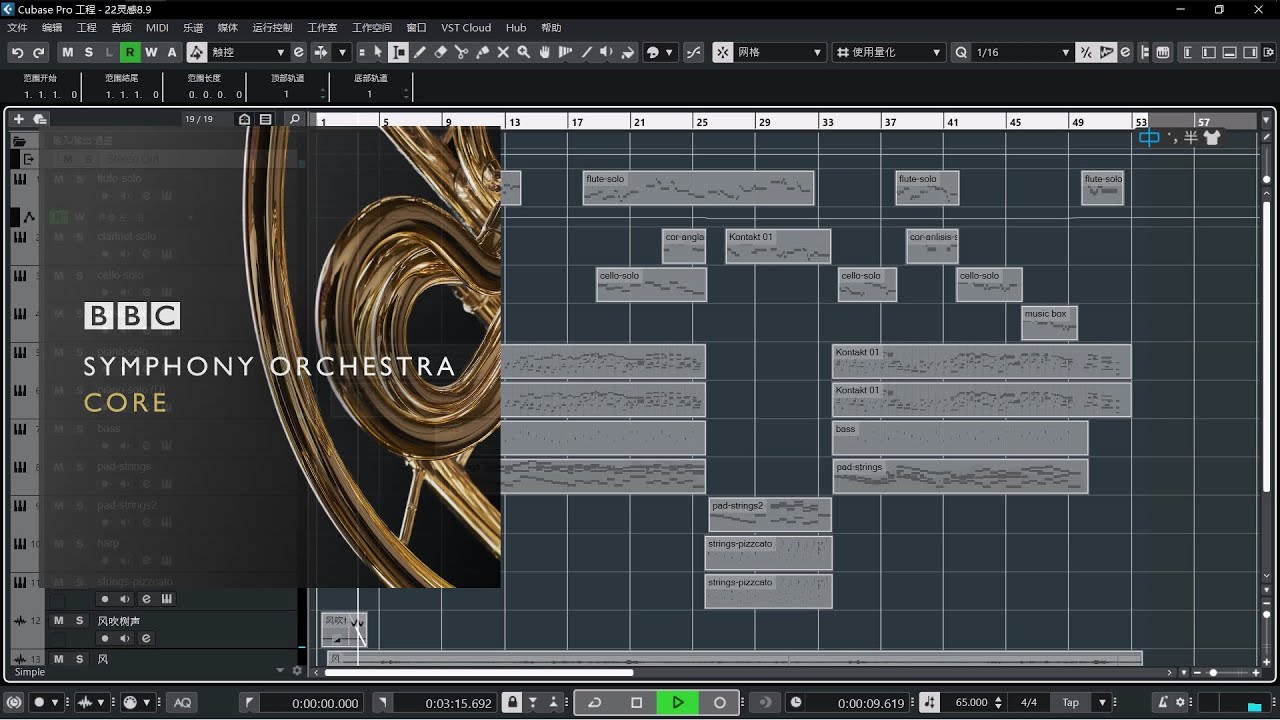Click the Stop transport button
Viewport: 1280px width, 720px height.
tap(636, 703)
